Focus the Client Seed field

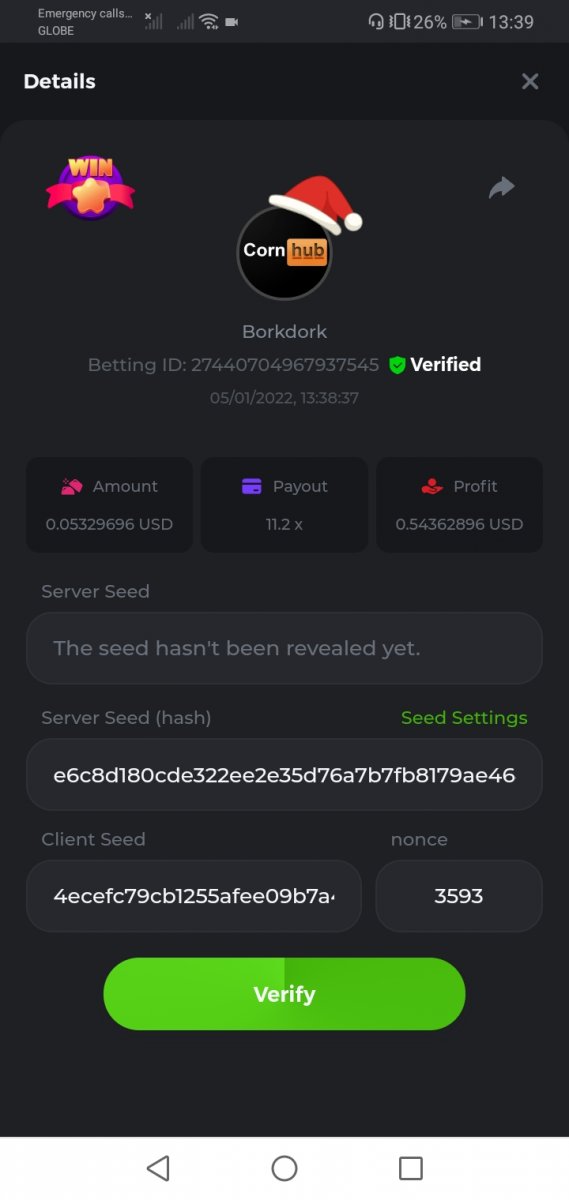pyautogui.click(x=194, y=896)
